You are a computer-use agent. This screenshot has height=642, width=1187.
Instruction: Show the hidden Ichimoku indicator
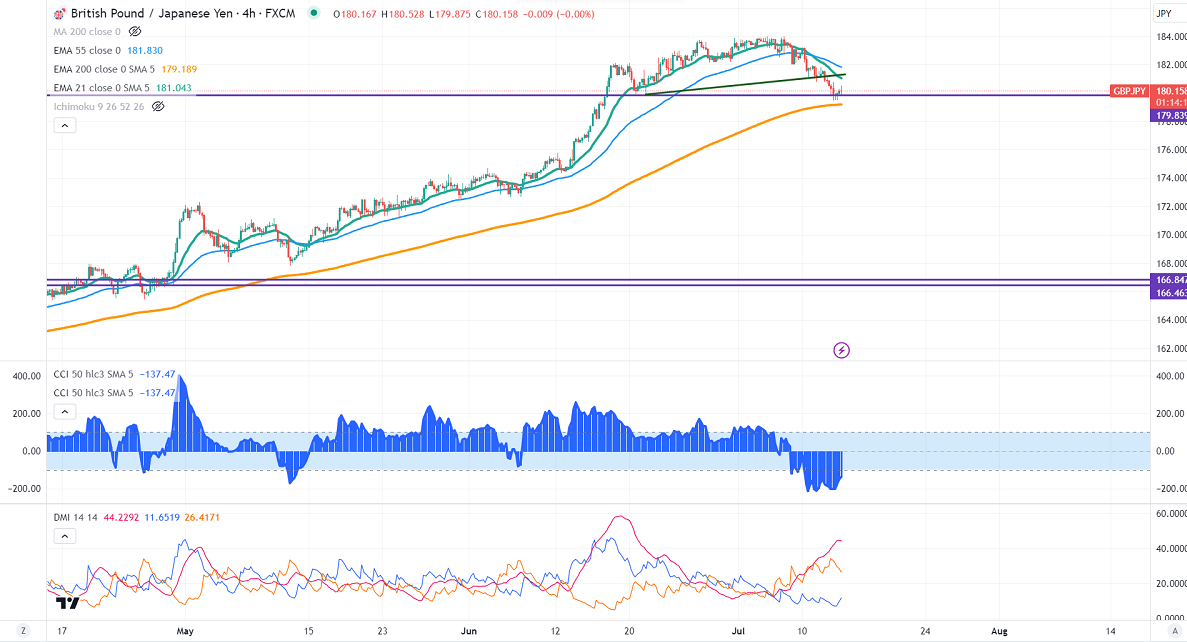[157, 107]
